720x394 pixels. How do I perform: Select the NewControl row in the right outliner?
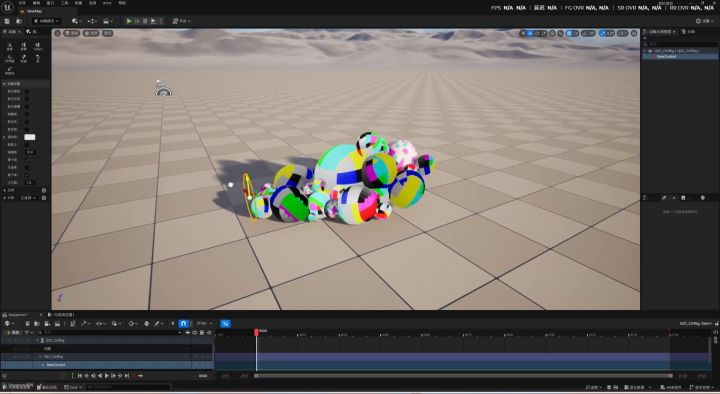(x=681, y=56)
